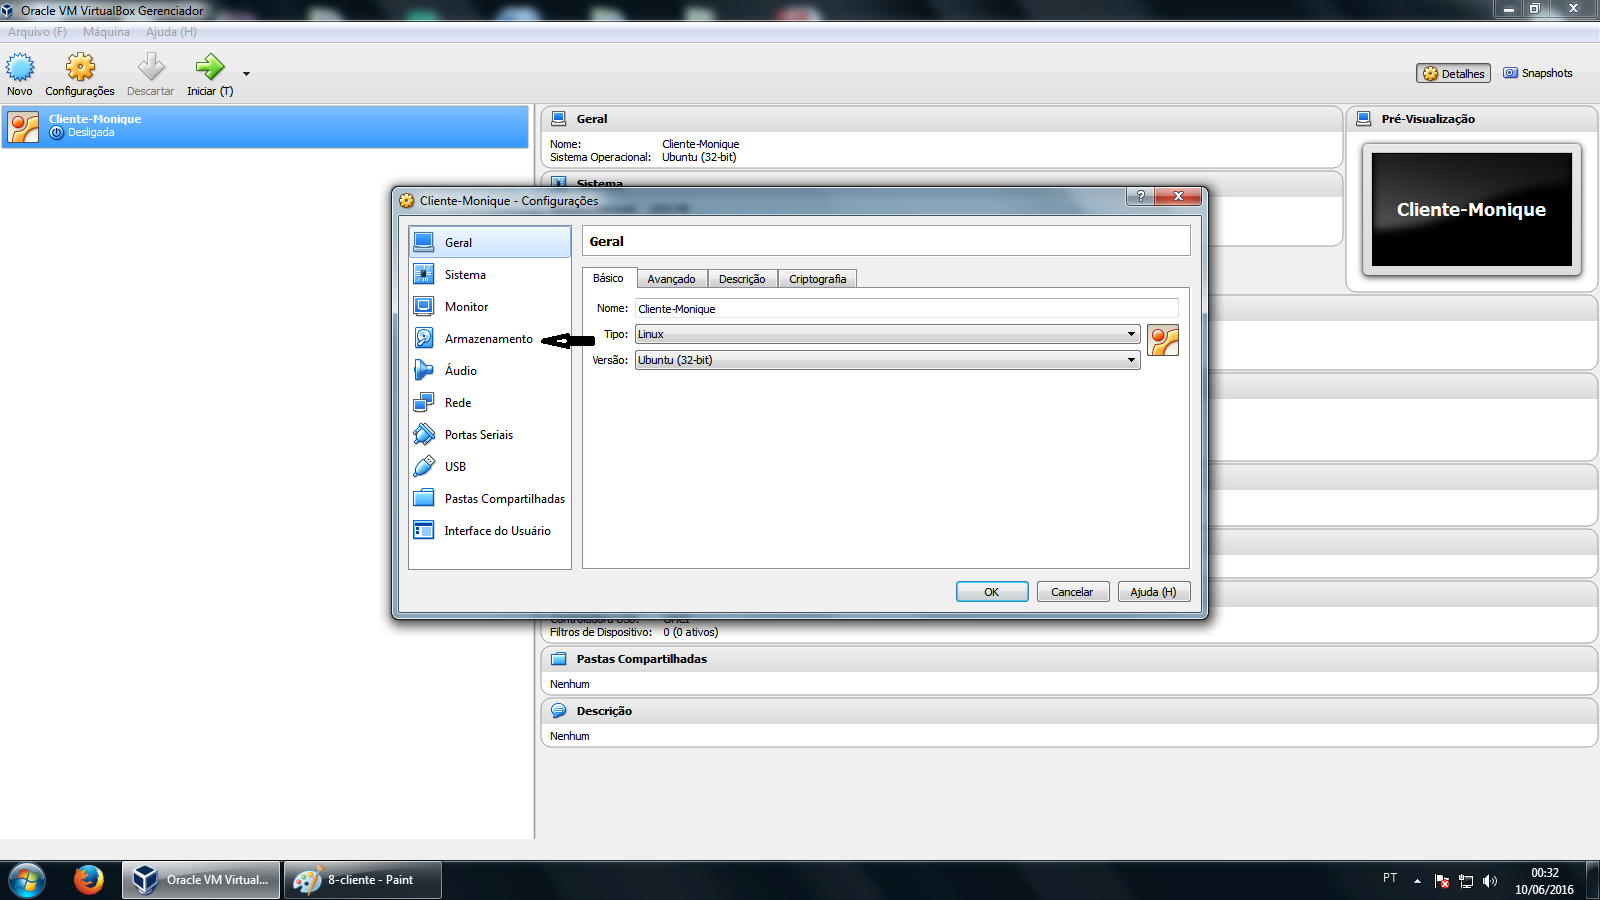Switch to the Criptografia tab

817,279
